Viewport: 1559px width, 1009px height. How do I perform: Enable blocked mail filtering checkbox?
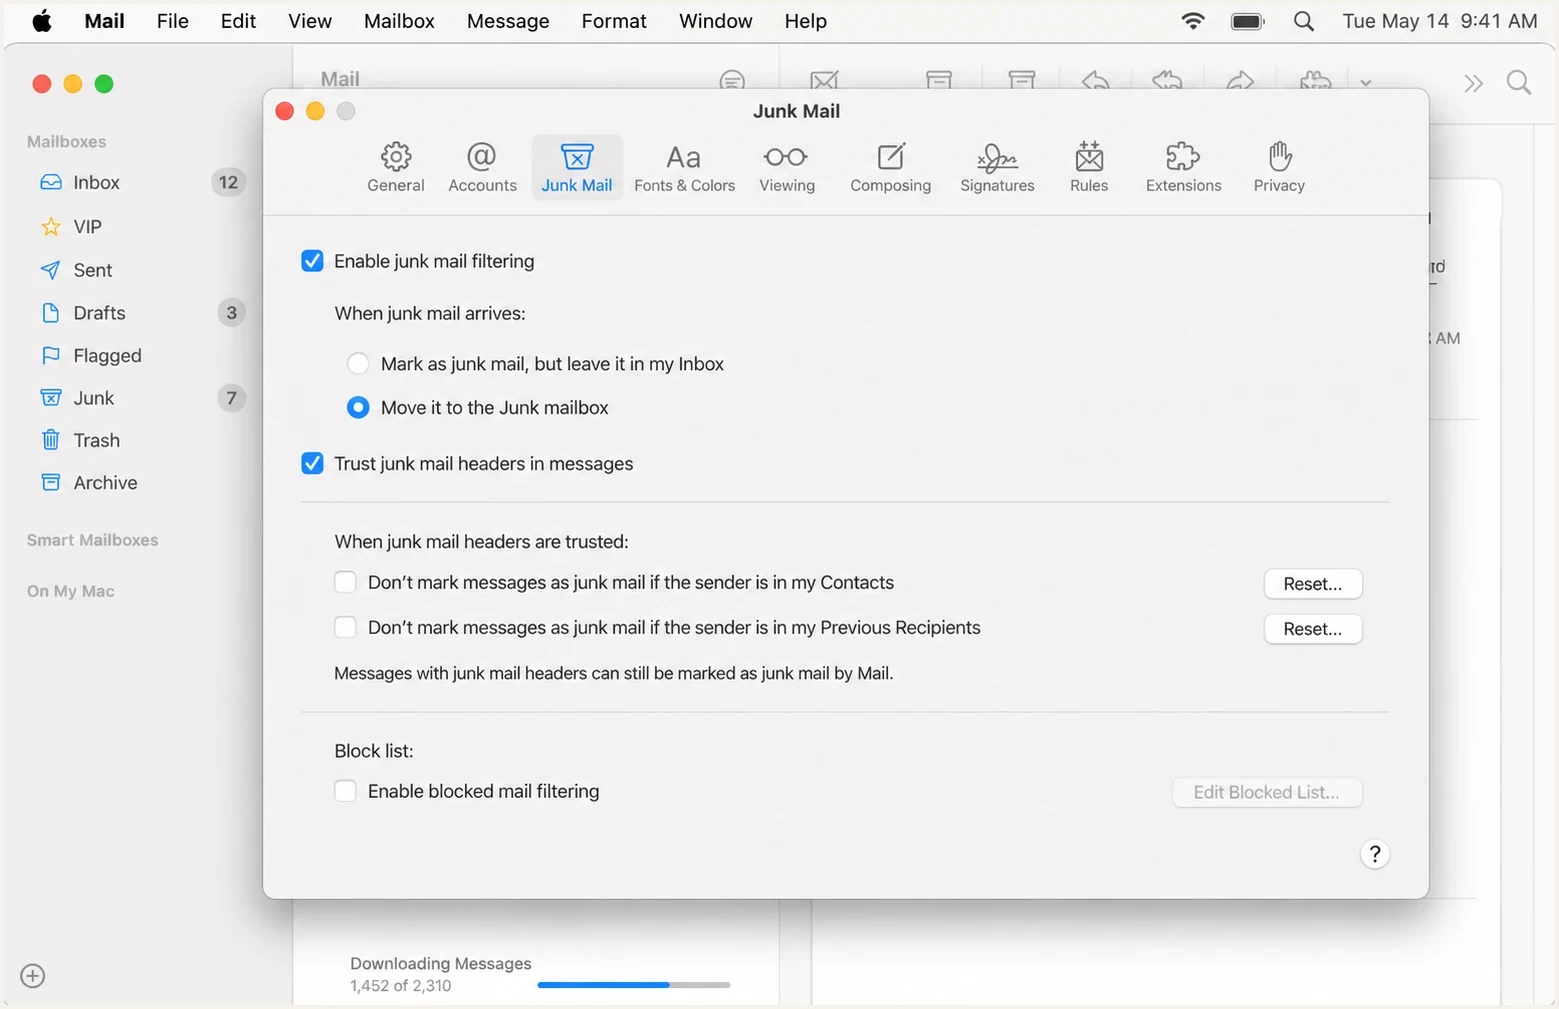coord(345,791)
